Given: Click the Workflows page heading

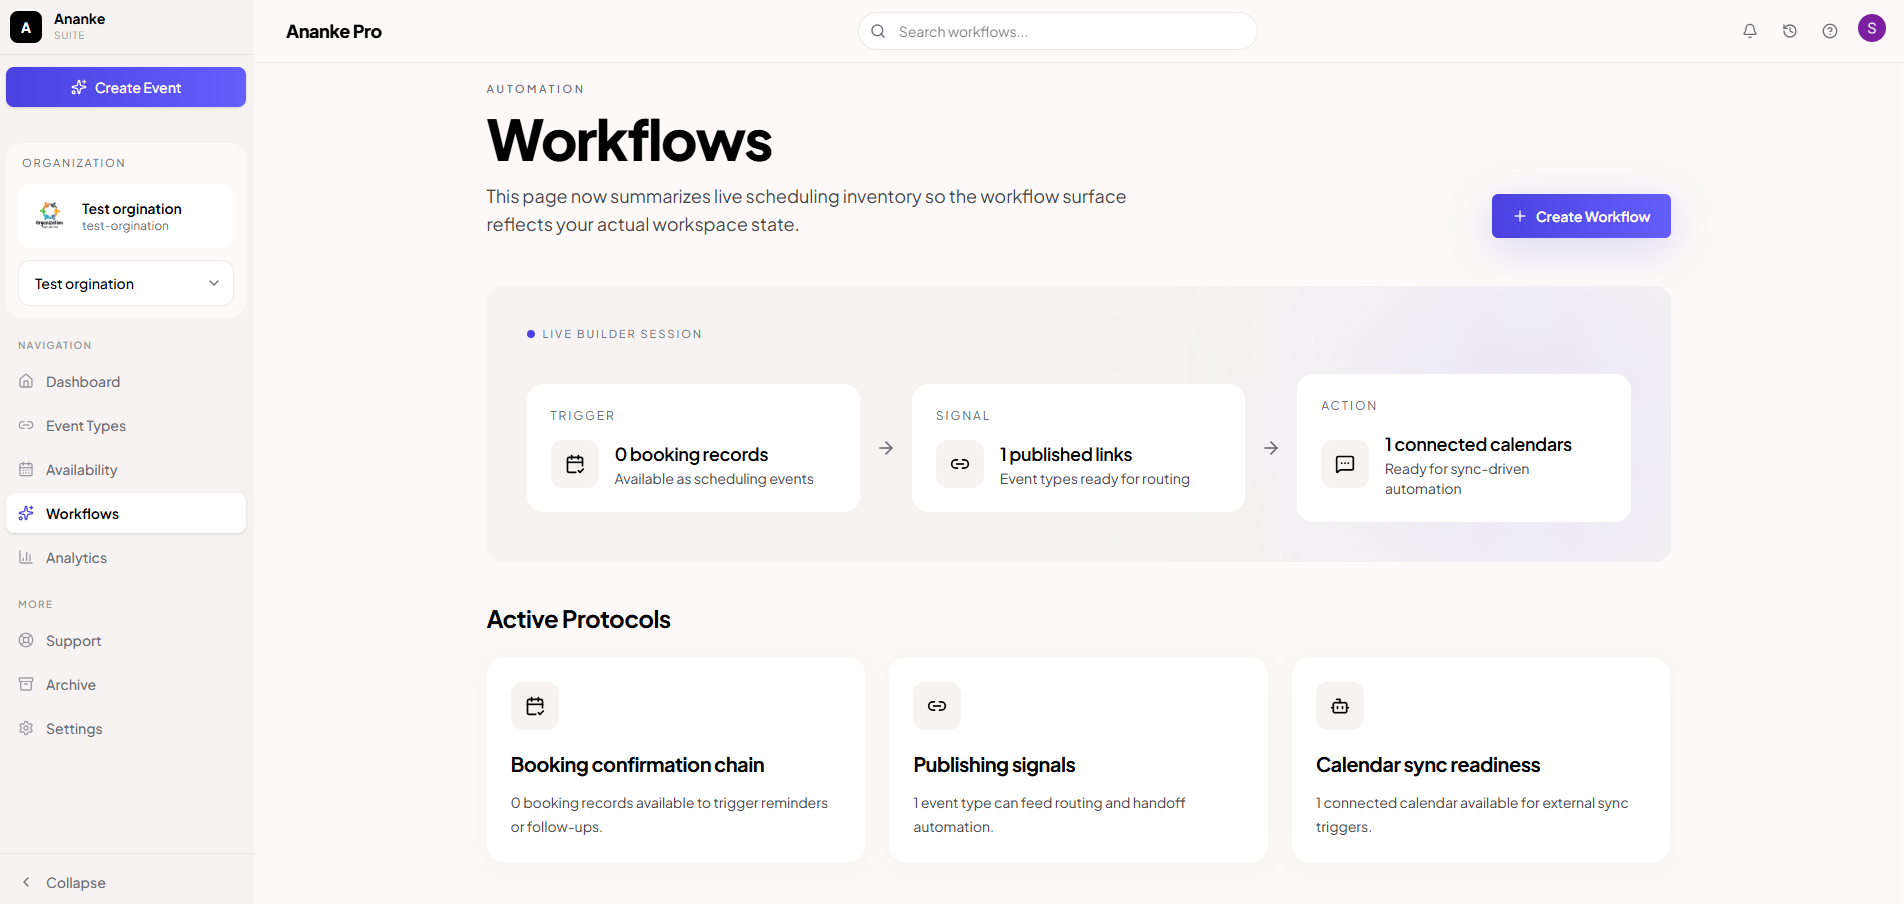Looking at the screenshot, I should pos(629,140).
